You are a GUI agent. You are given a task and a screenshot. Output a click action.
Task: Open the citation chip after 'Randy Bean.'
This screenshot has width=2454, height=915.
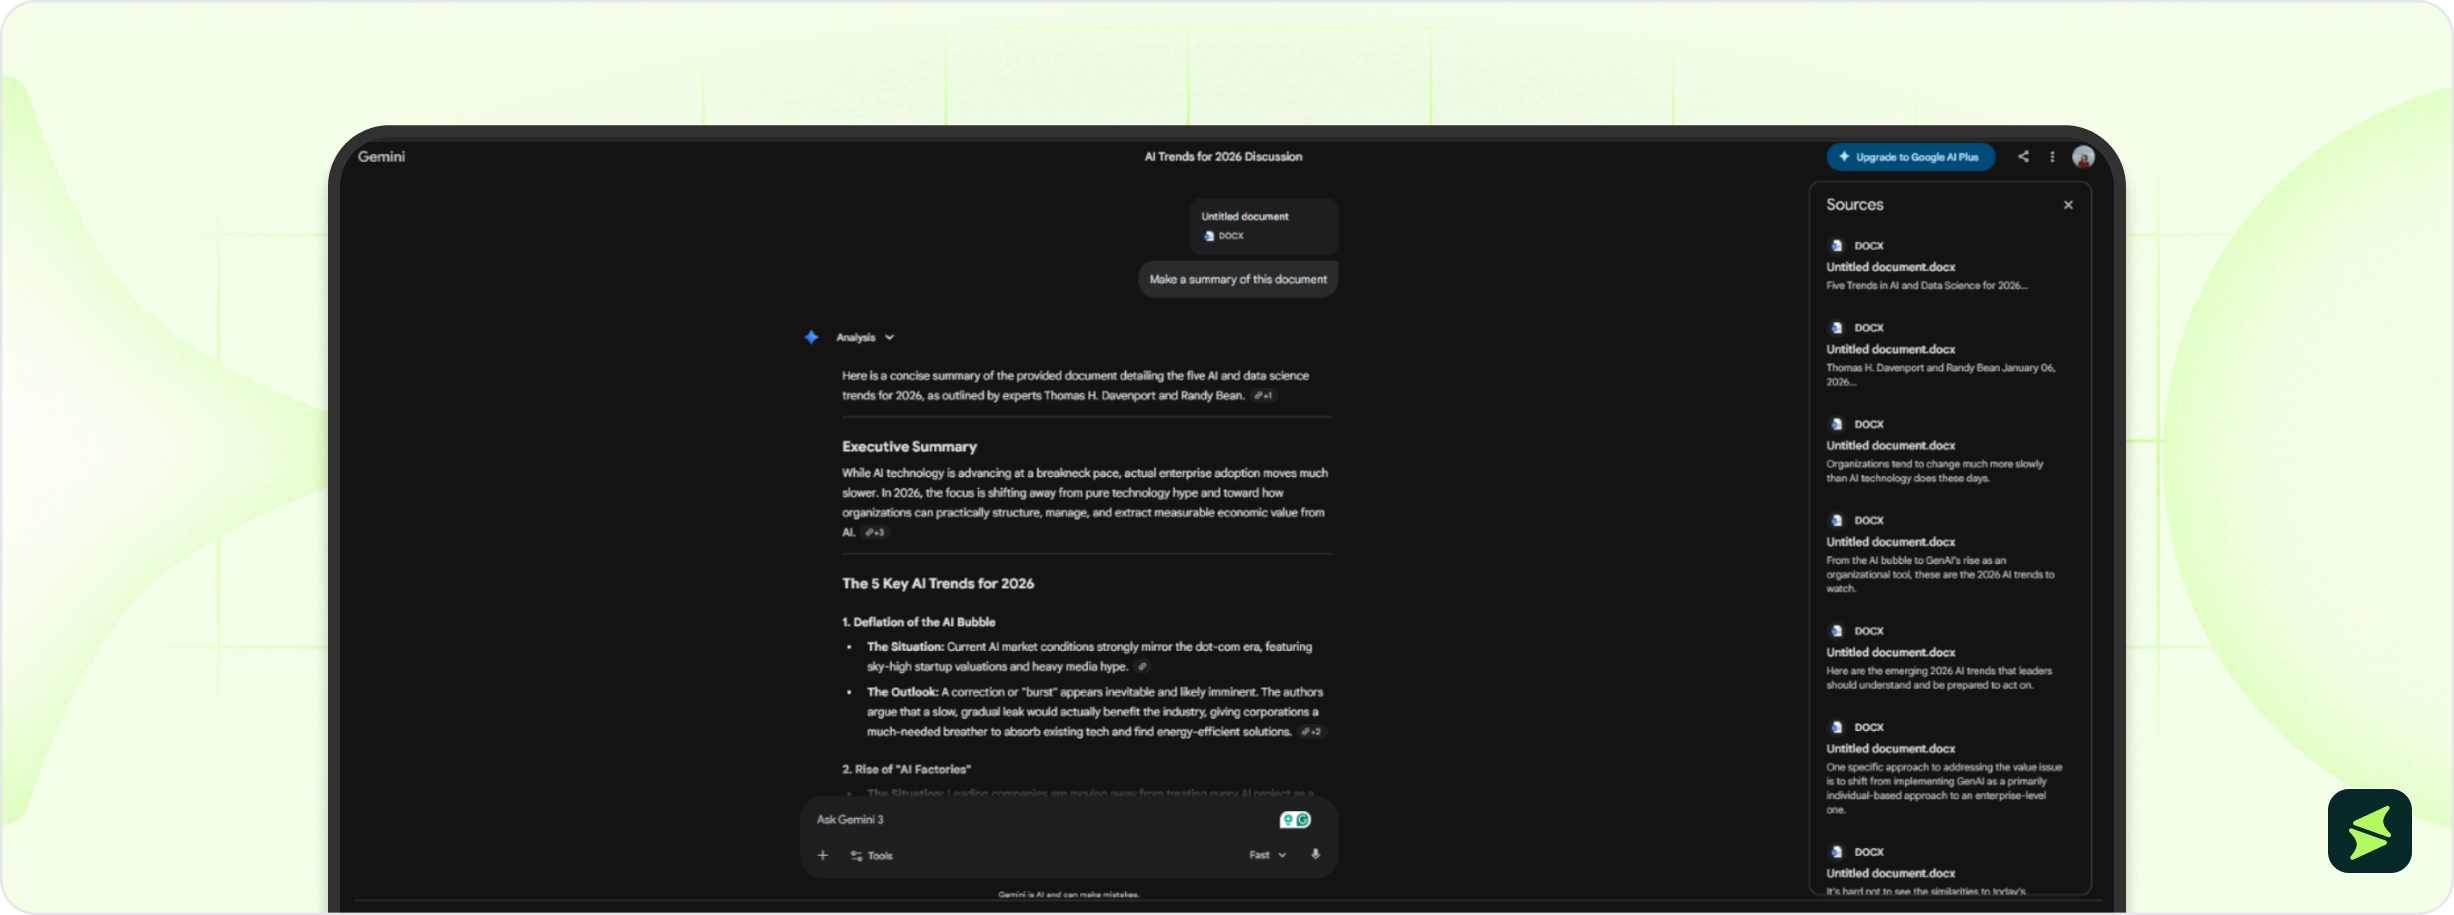(1264, 396)
